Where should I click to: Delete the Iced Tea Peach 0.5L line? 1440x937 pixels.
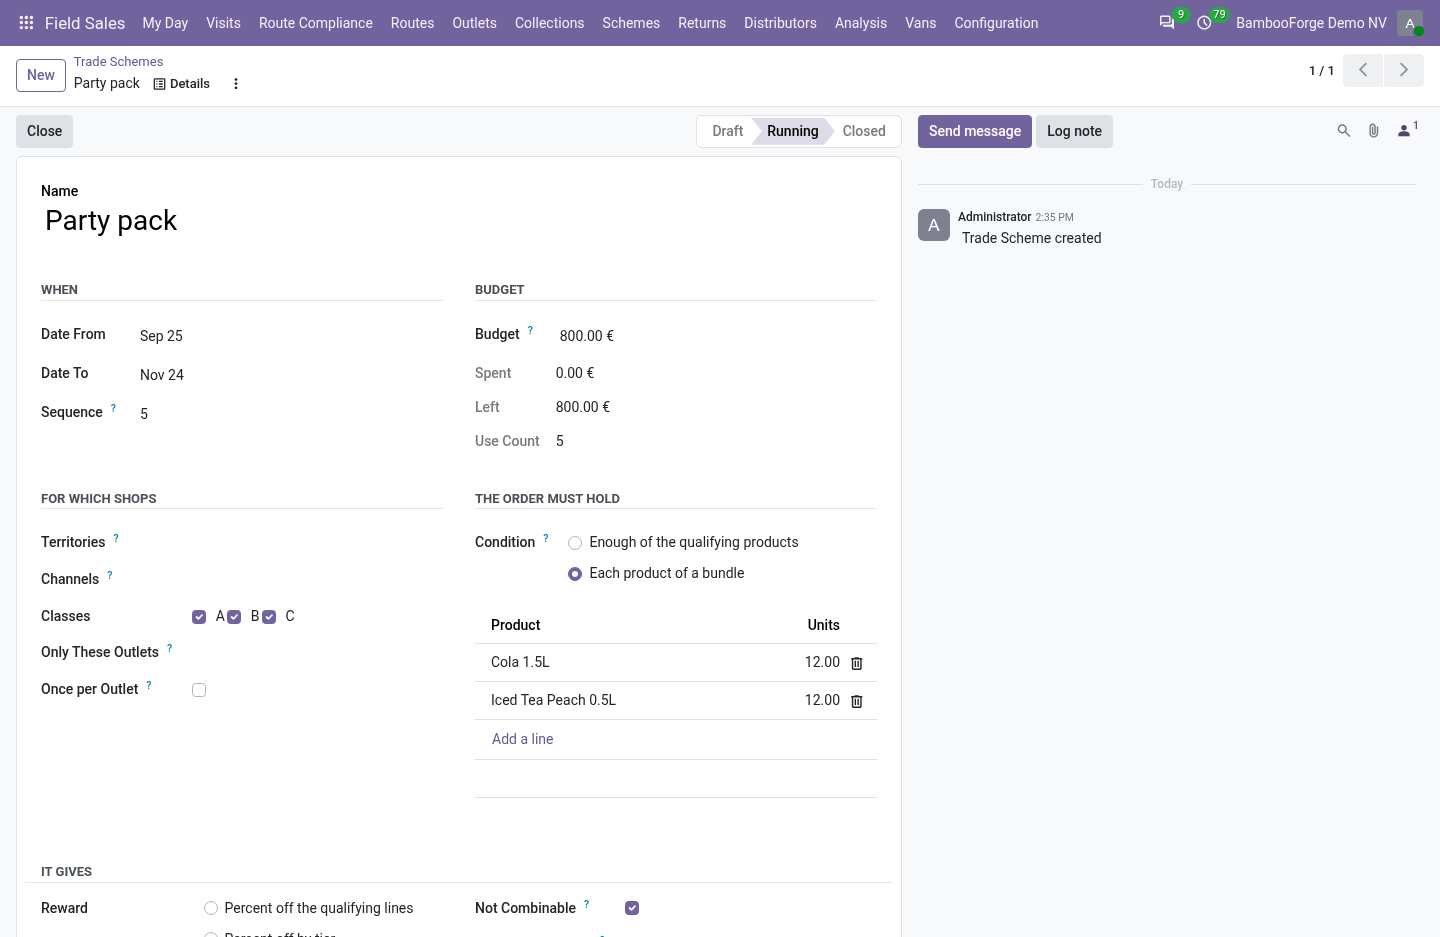(x=857, y=701)
